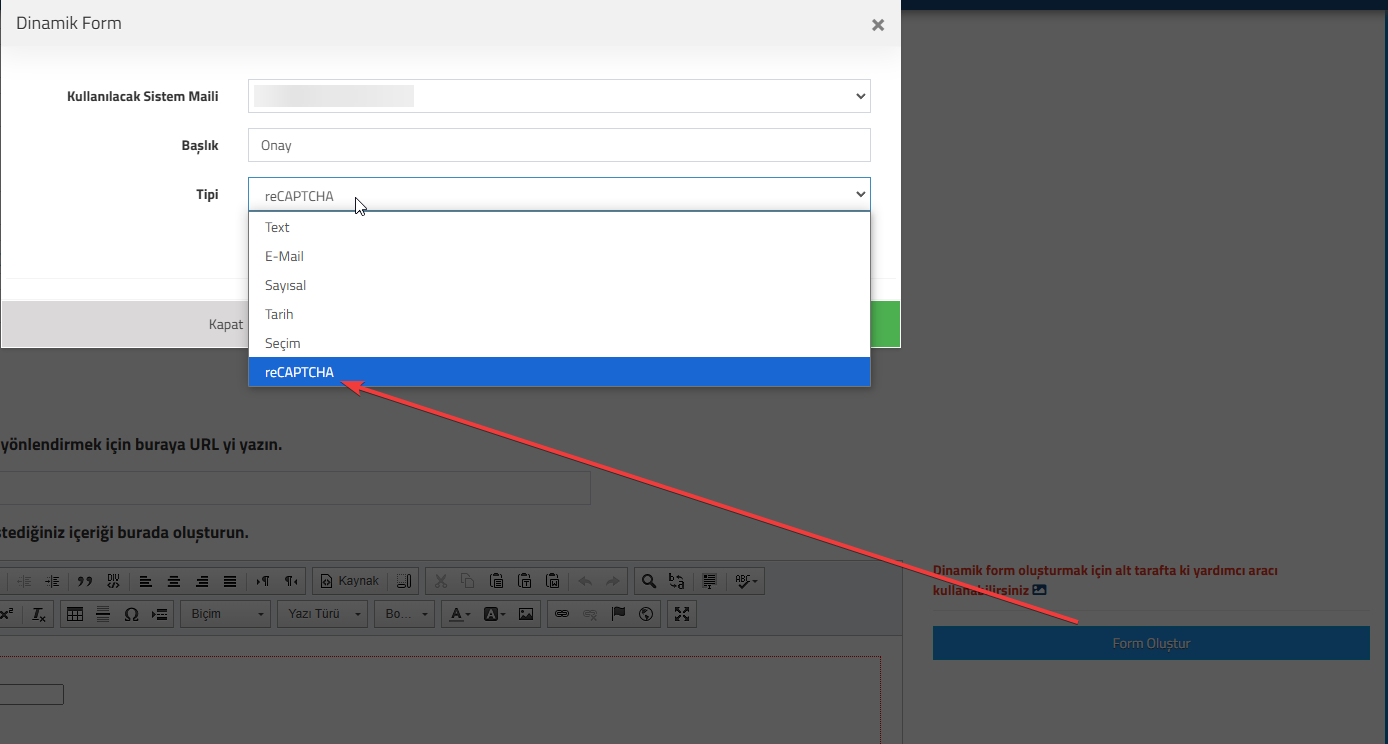This screenshot has width=1388, height=744.
Task: Close the Dinamik Form dialog
Action: [x=877, y=25]
